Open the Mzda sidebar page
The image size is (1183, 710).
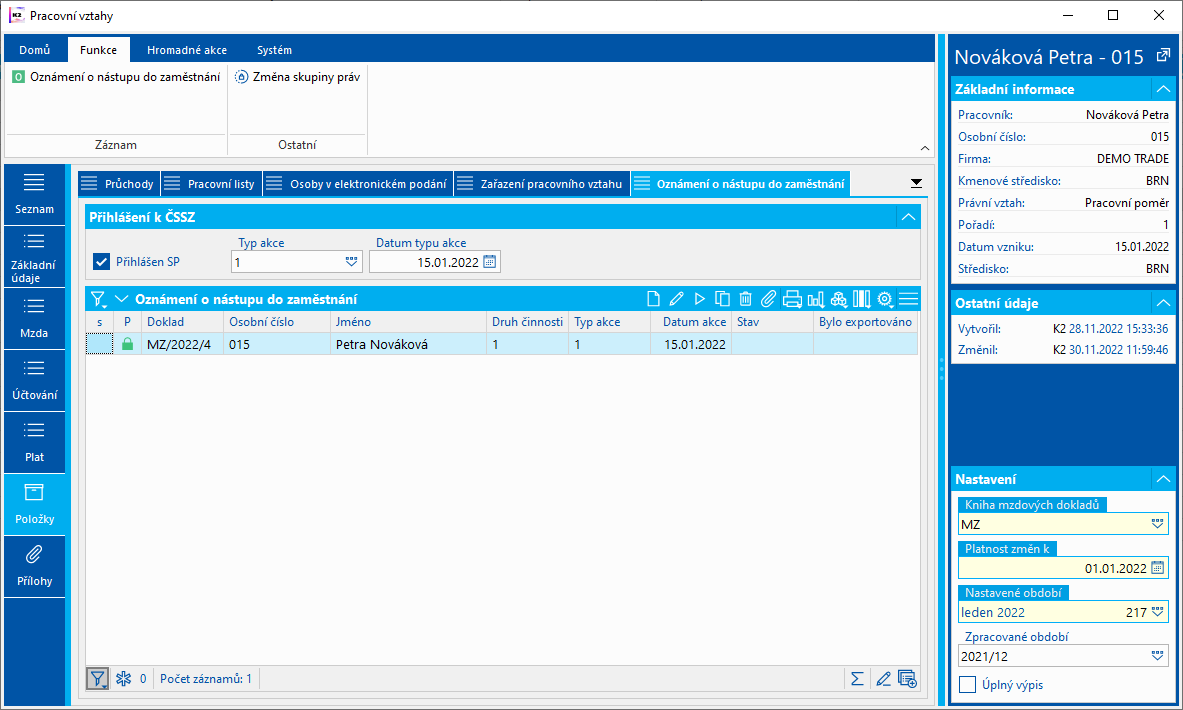coord(35,318)
